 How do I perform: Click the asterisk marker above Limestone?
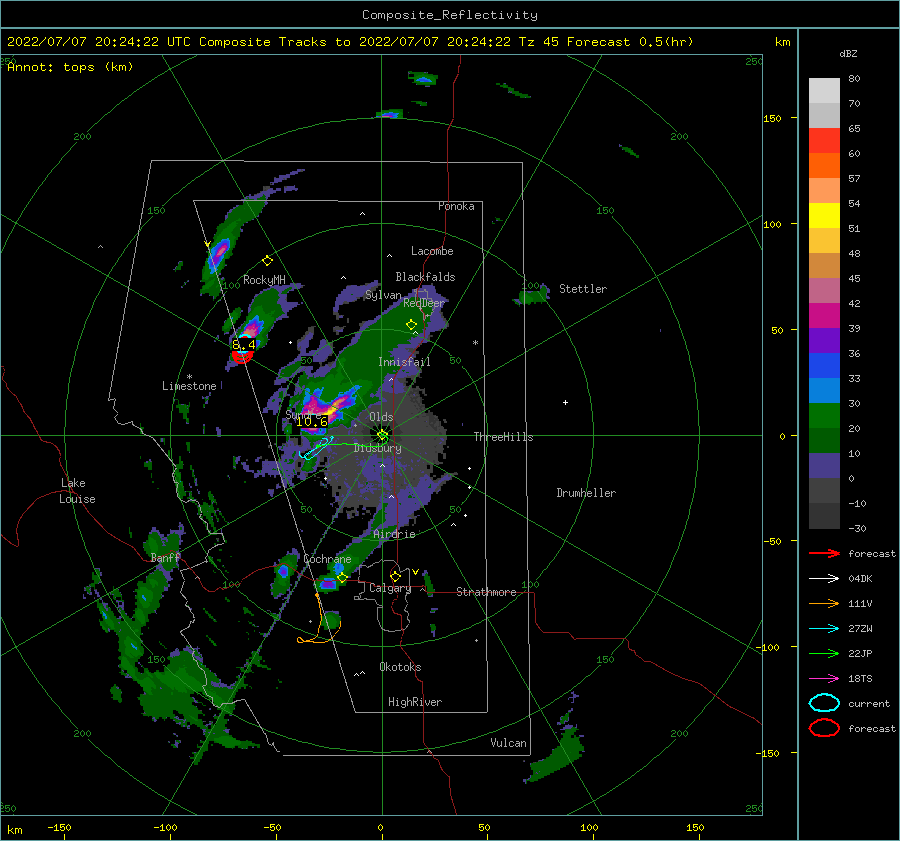pyautogui.click(x=189, y=377)
